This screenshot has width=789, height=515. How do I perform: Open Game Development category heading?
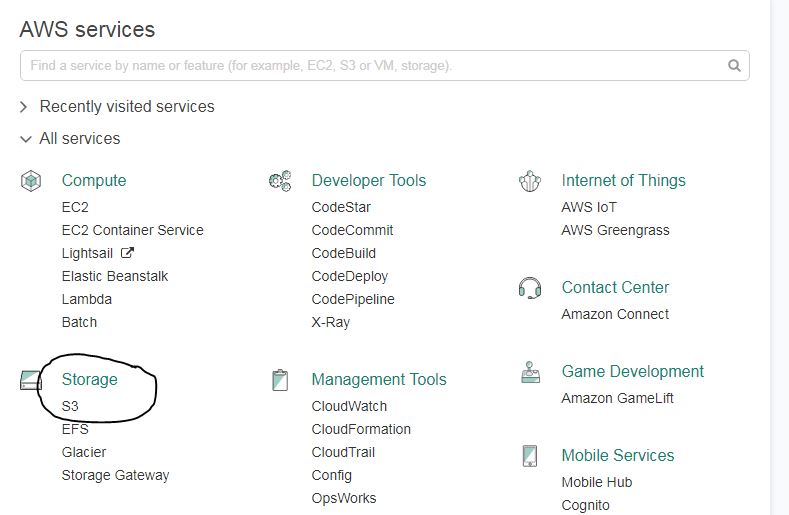click(633, 372)
